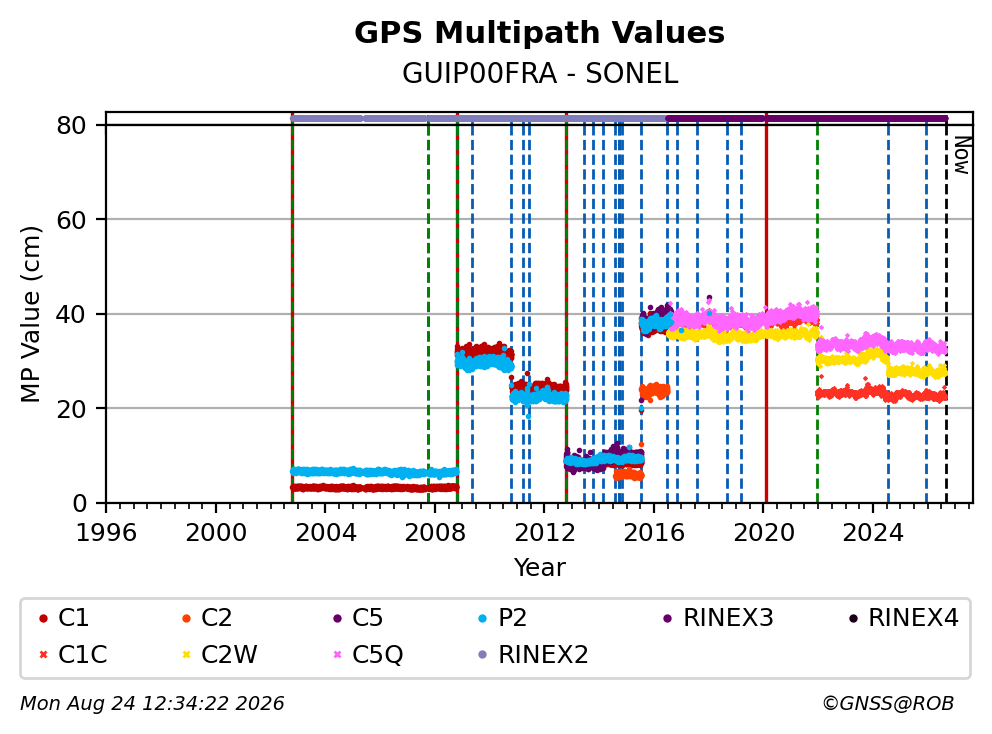
Task: Click the C2W yellow cross legend marker
Action: tap(186, 654)
